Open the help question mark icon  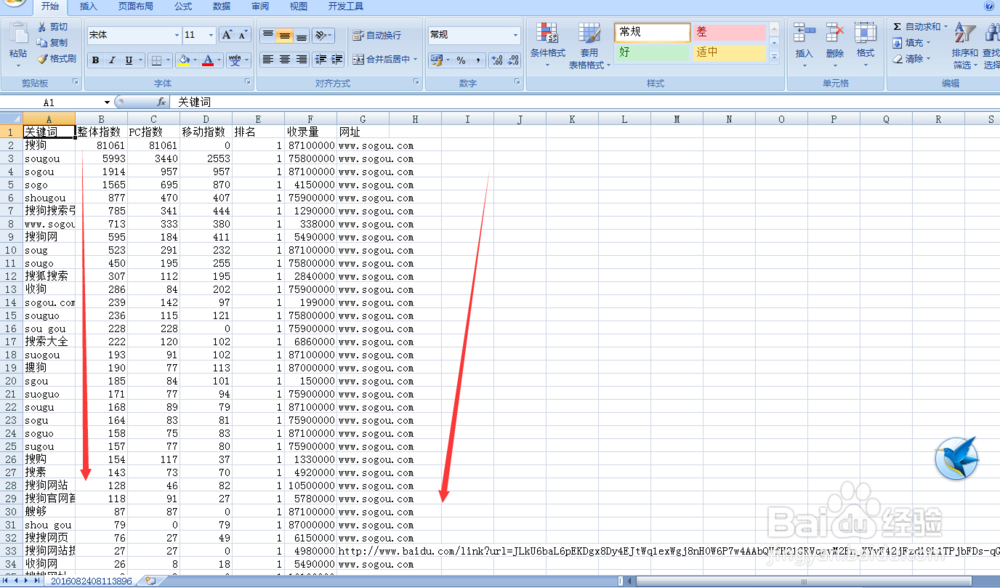(989, 6)
